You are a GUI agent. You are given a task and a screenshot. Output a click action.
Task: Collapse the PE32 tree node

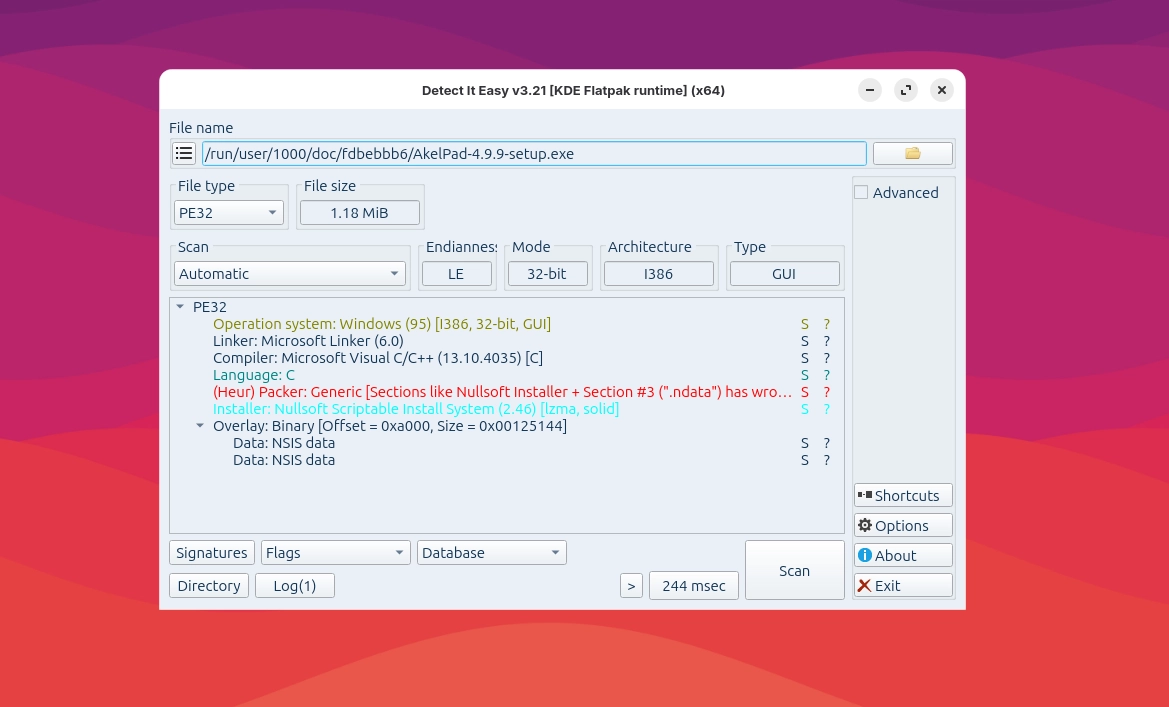pyautogui.click(x=180, y=307)
